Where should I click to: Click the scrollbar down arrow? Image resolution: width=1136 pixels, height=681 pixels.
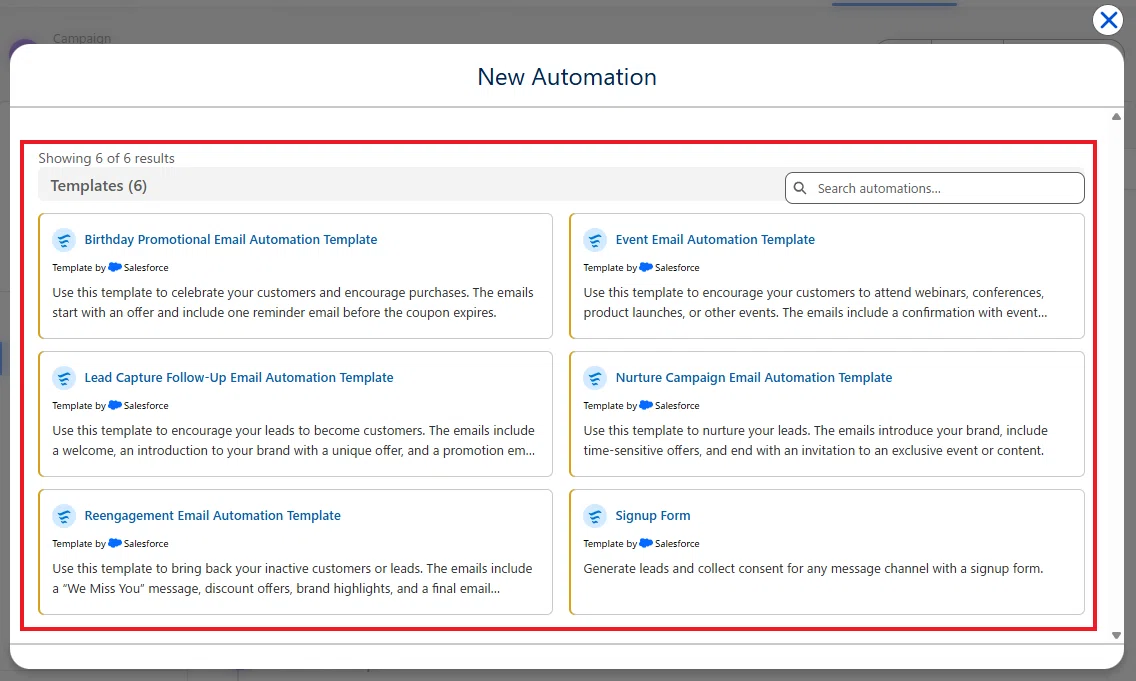(x=1116, y=635)
